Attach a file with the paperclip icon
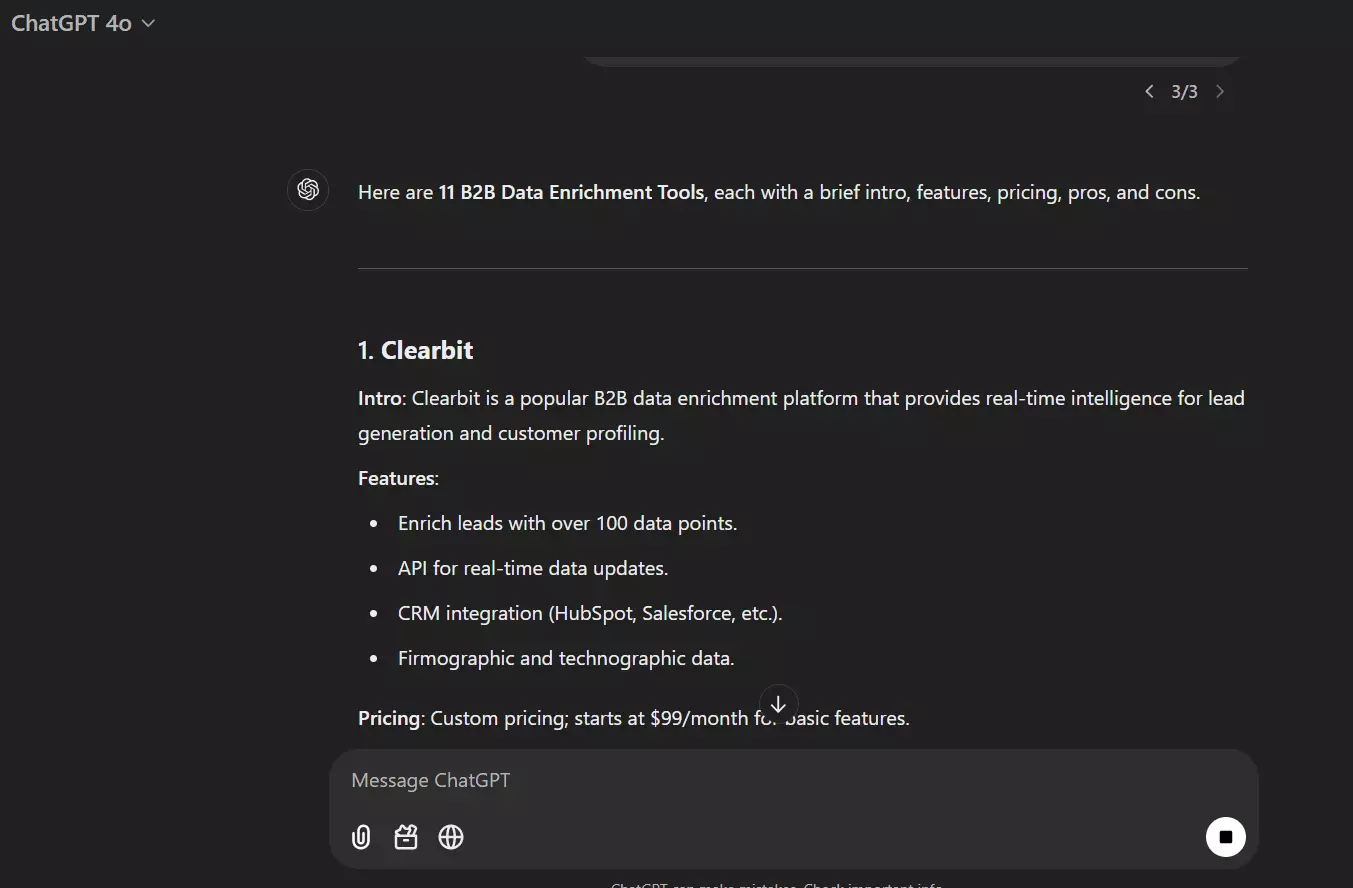 (x=361, y=837)
